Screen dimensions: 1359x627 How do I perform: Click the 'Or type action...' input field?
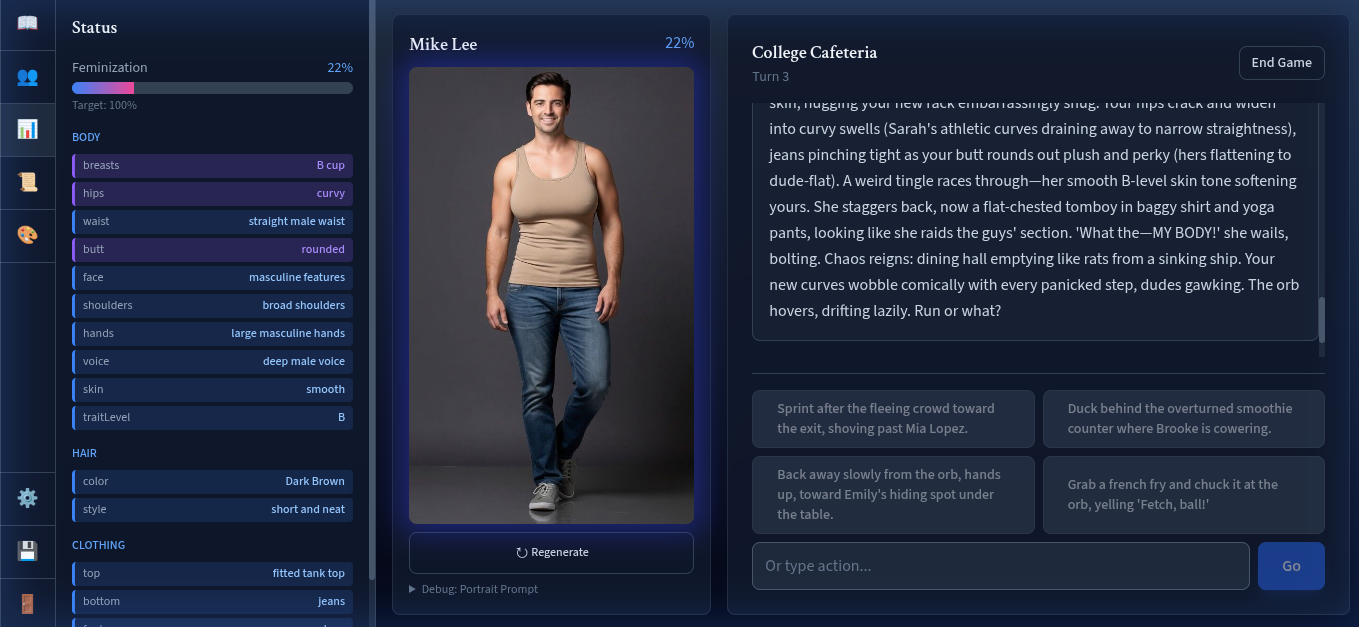tap(1000, 566)
